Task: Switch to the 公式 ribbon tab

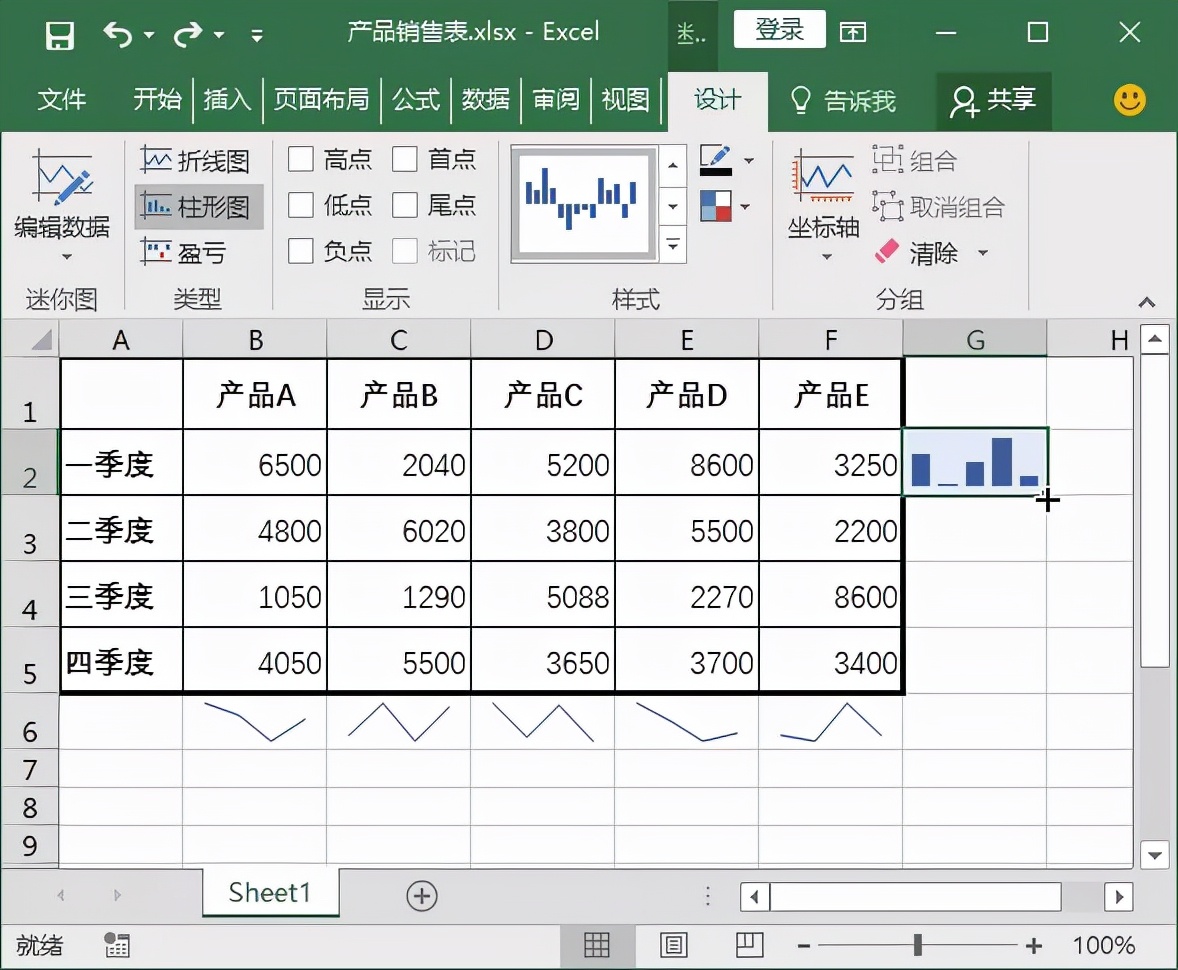Action: (x=416, y=100)
